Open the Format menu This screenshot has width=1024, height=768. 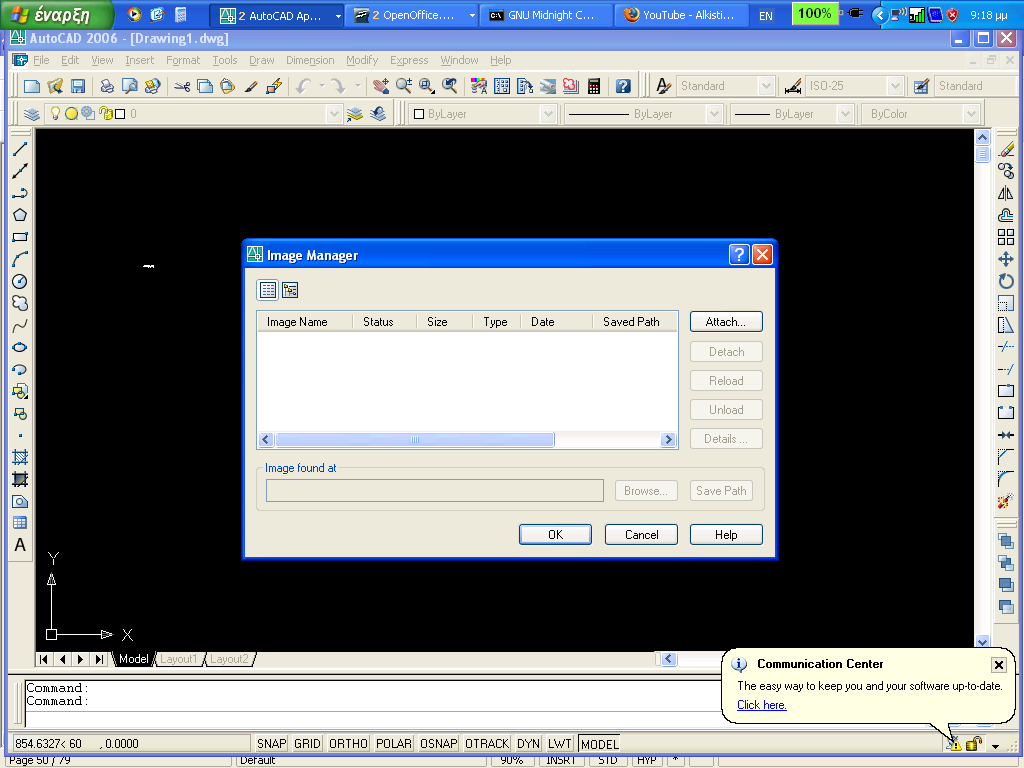point(183,60)
